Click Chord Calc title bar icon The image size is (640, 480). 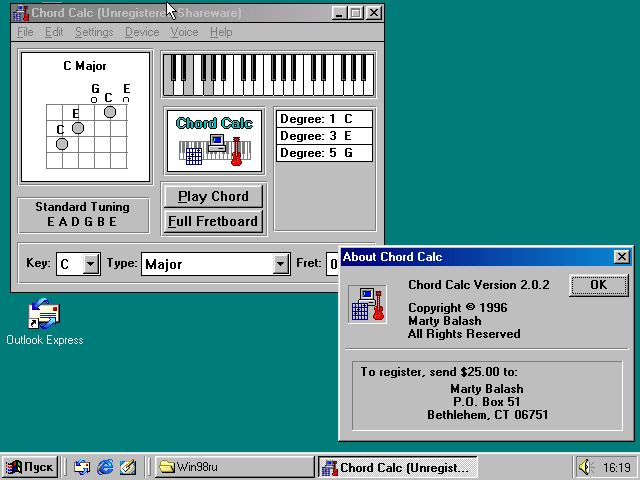point(20,13)
